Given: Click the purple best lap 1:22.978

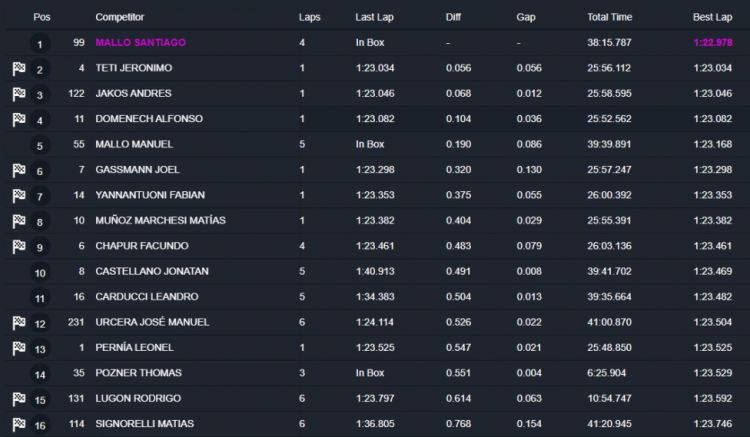Looking at the screenshot, I should pos(712,43).
